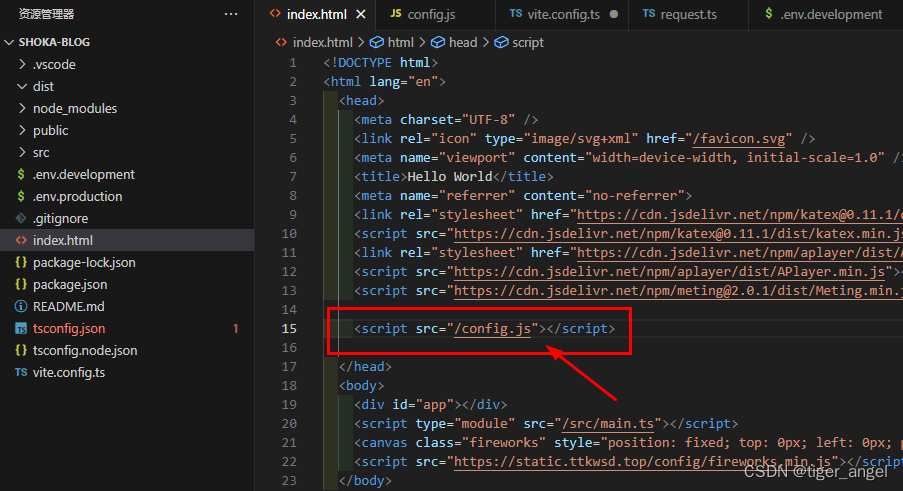This screenshot has width=903, height=491.
Task: Click the error count 1 badge
Action: (x=235, y=329)
